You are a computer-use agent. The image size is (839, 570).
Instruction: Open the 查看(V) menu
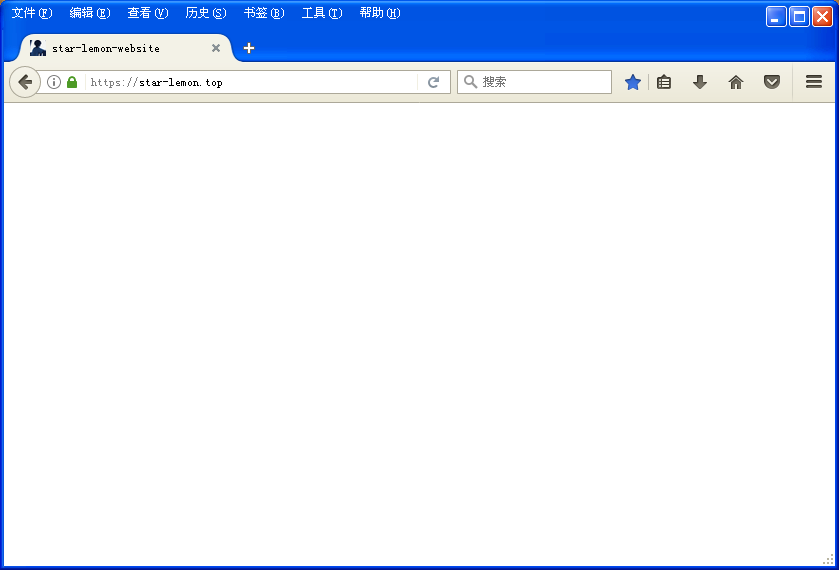148,13
